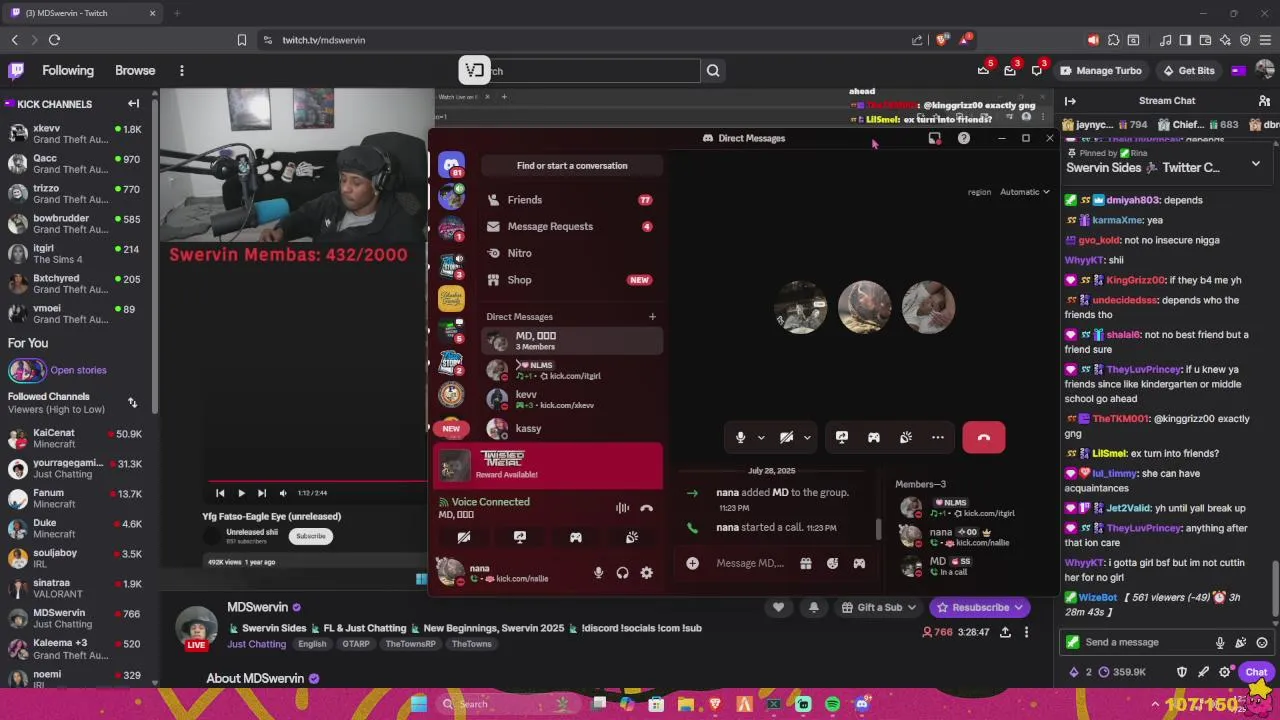Open Nitro page in Discord
The image size is (1280, 720).
(570, 253)
